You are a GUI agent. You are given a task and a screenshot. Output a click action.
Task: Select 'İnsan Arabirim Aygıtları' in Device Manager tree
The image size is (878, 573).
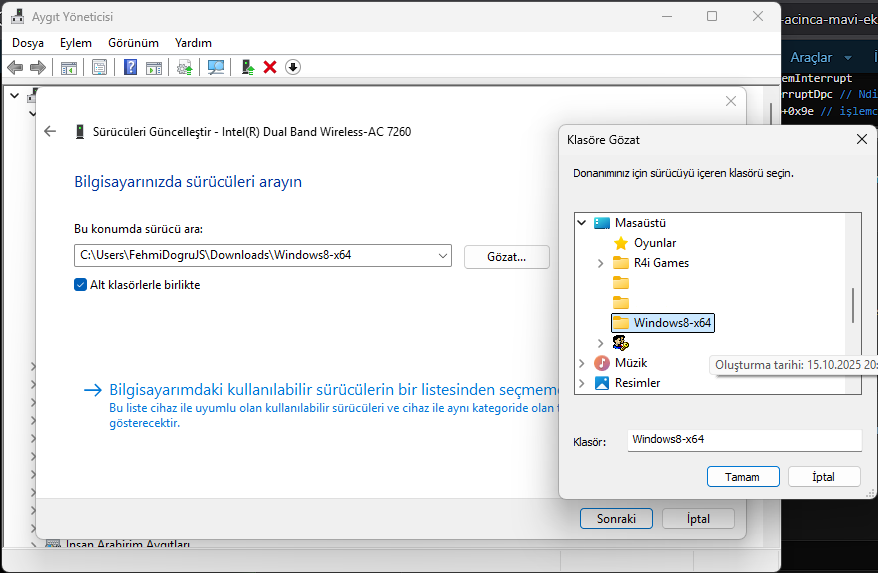pos(128,544)
